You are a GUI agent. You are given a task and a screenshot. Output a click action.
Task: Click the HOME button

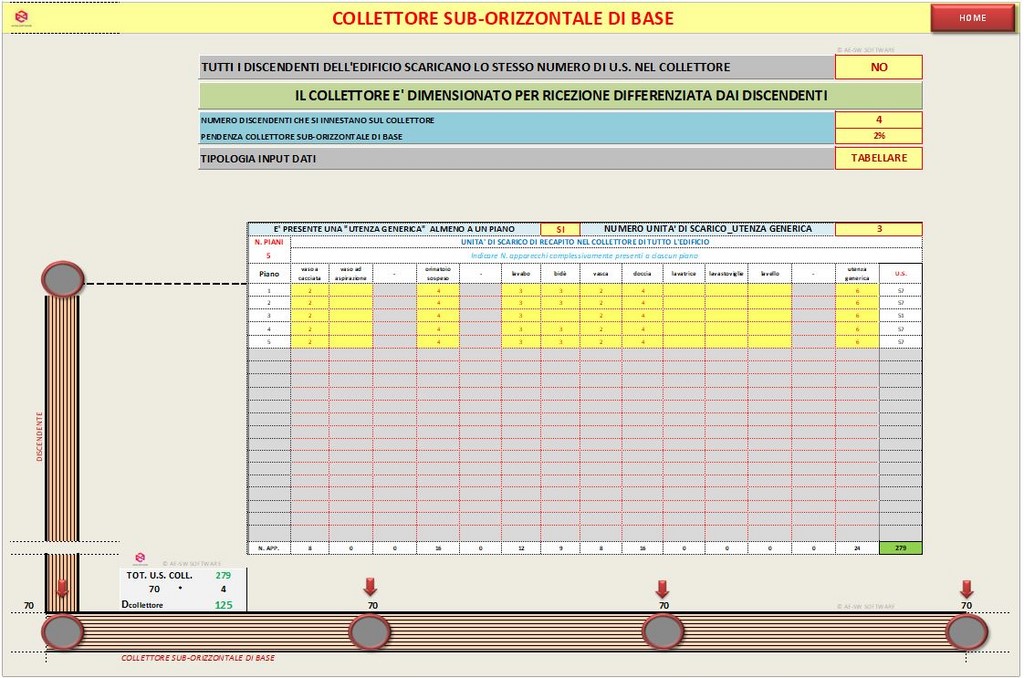972,18
